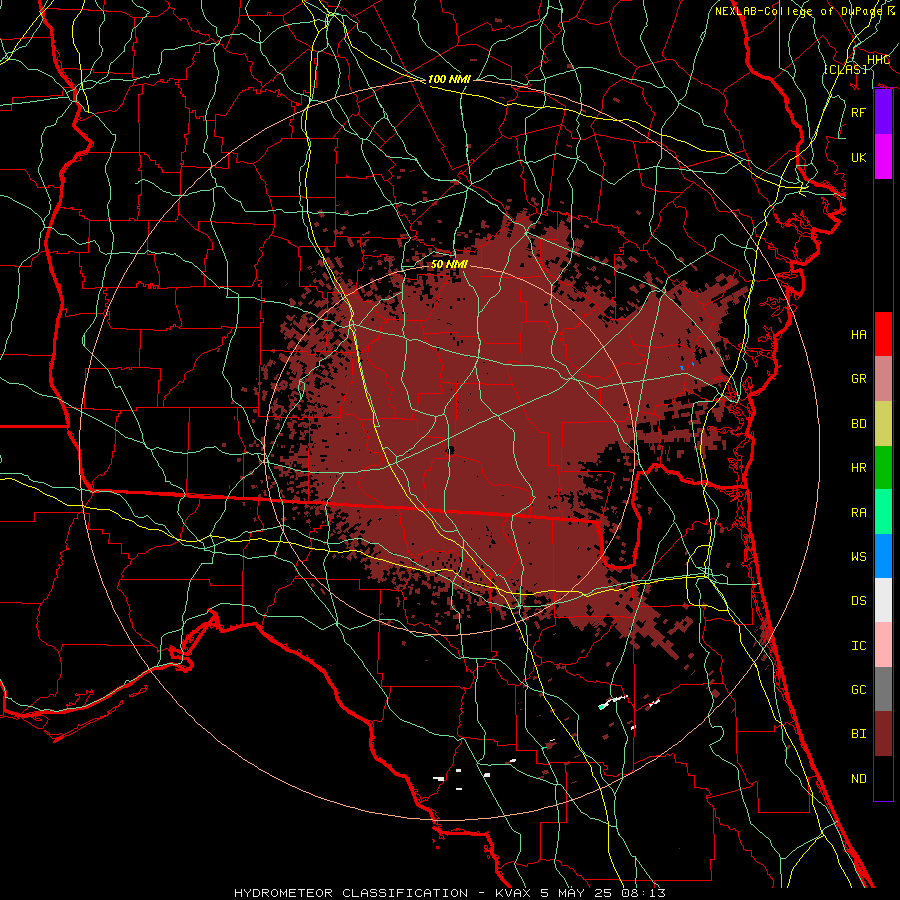Click the "ND" legend label

[858, 779]
